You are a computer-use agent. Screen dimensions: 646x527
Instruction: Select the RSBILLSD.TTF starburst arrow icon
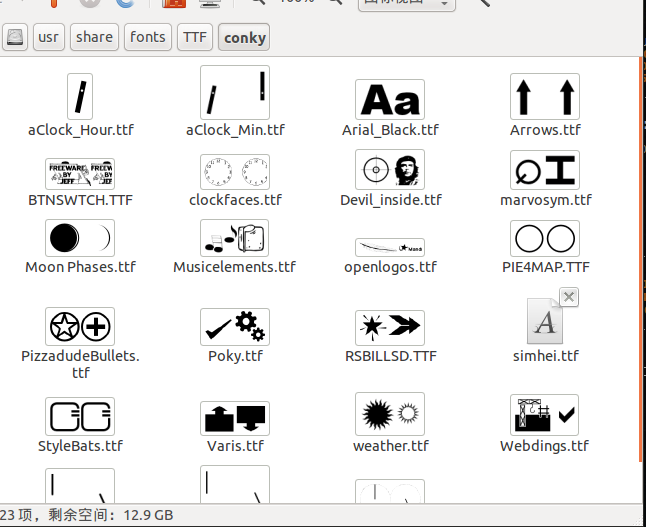coord(390,328)
